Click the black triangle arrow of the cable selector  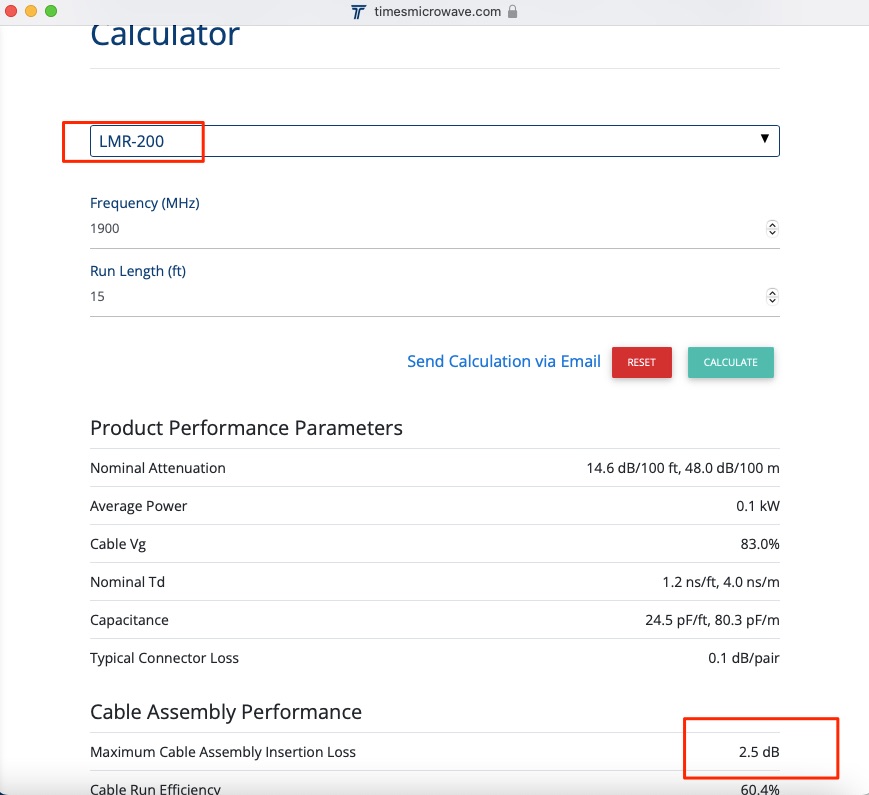[765, 139]
